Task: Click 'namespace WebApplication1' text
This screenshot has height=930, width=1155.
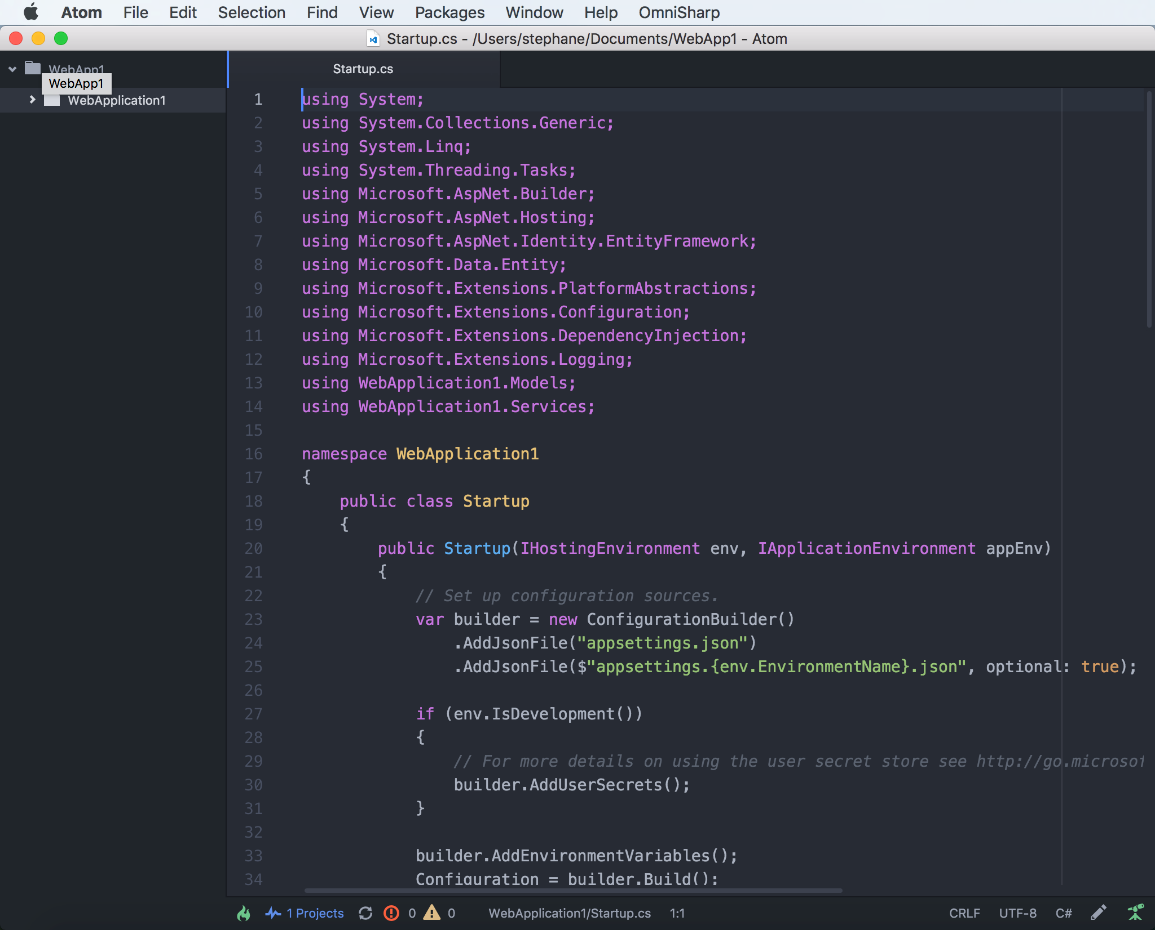Action: pos(420,454)
